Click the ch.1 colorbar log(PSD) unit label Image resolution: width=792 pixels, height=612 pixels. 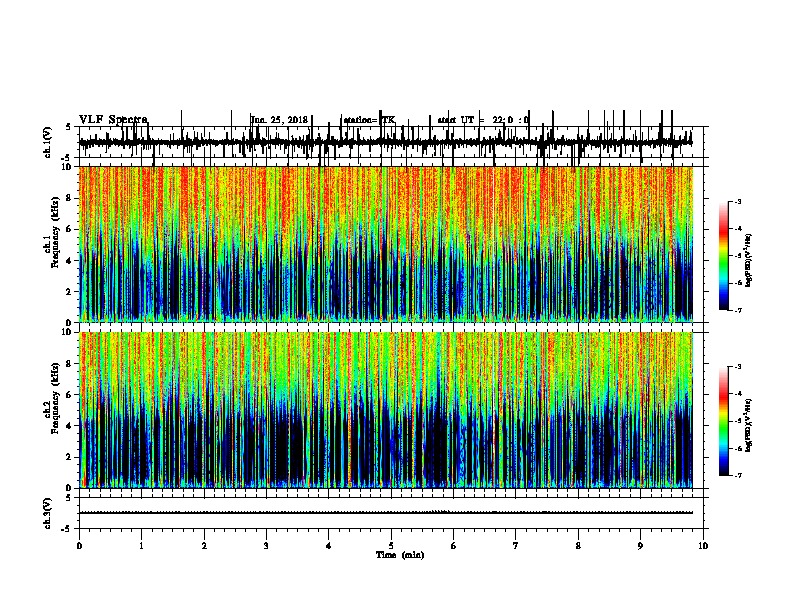pos(748,260)
